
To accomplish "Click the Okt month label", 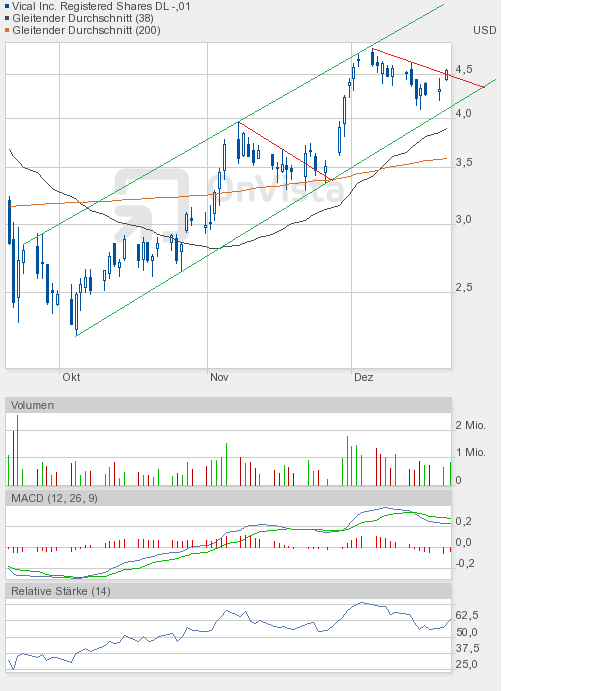I will tap(71, 377).
